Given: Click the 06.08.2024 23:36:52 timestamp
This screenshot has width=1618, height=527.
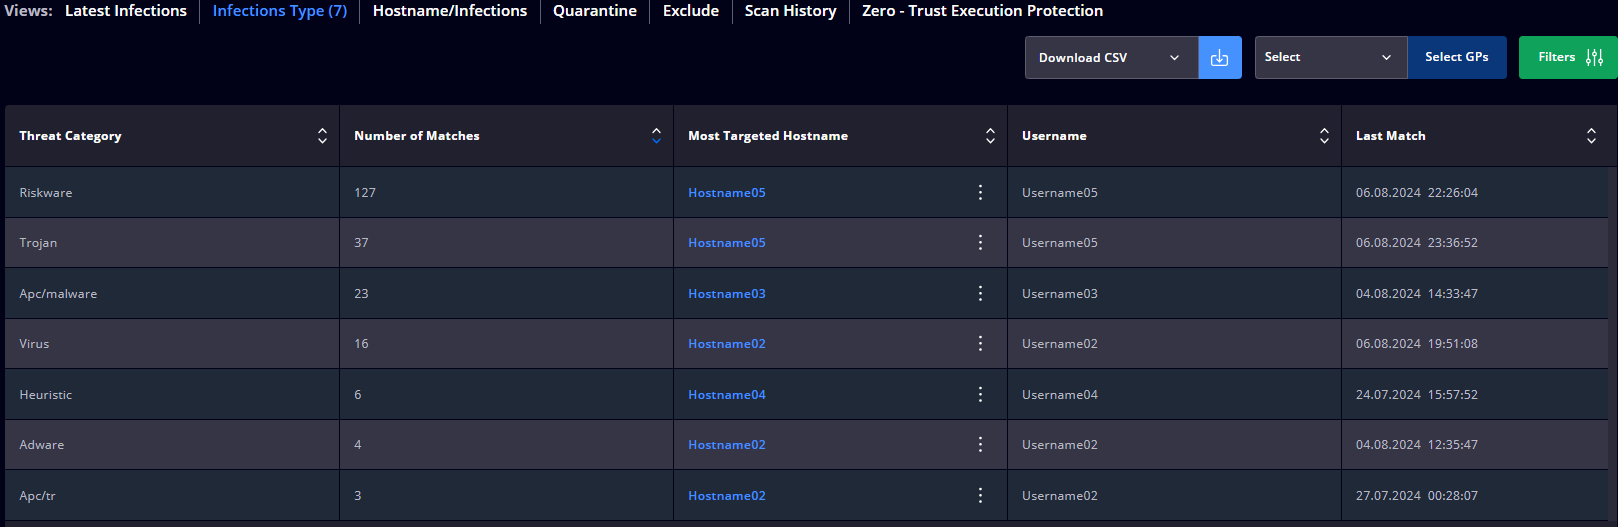Looking at the screenshot, I should point(1417,243).
